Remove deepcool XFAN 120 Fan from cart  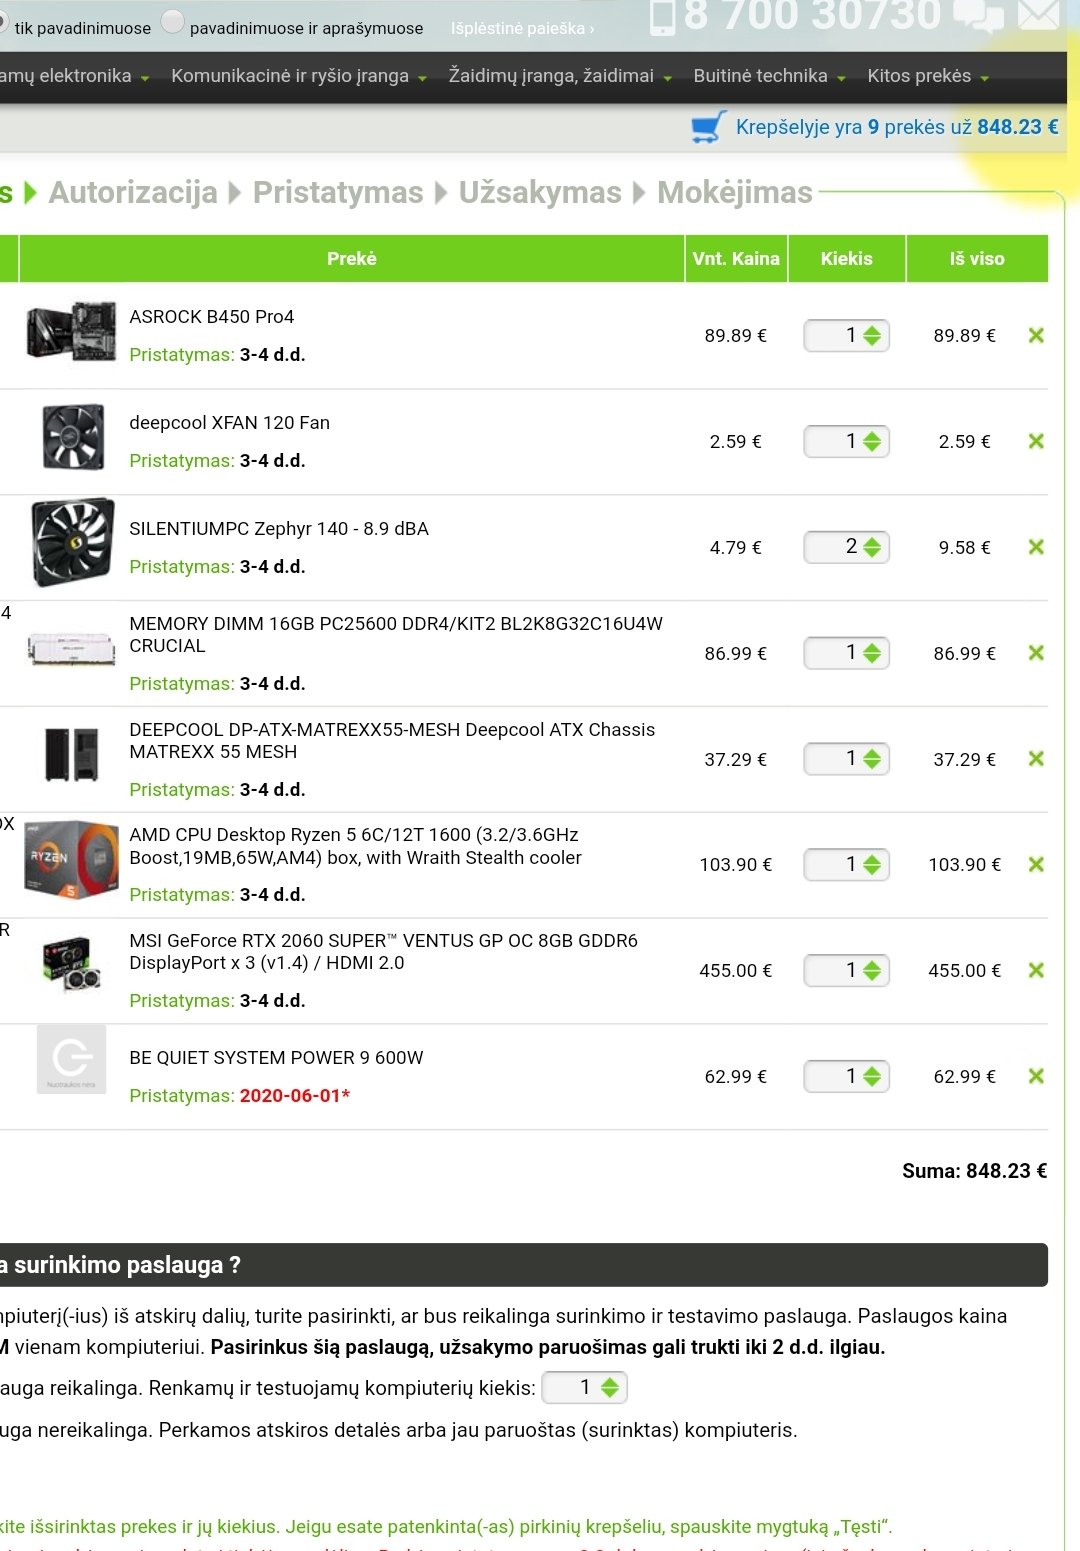[1036, 442]
